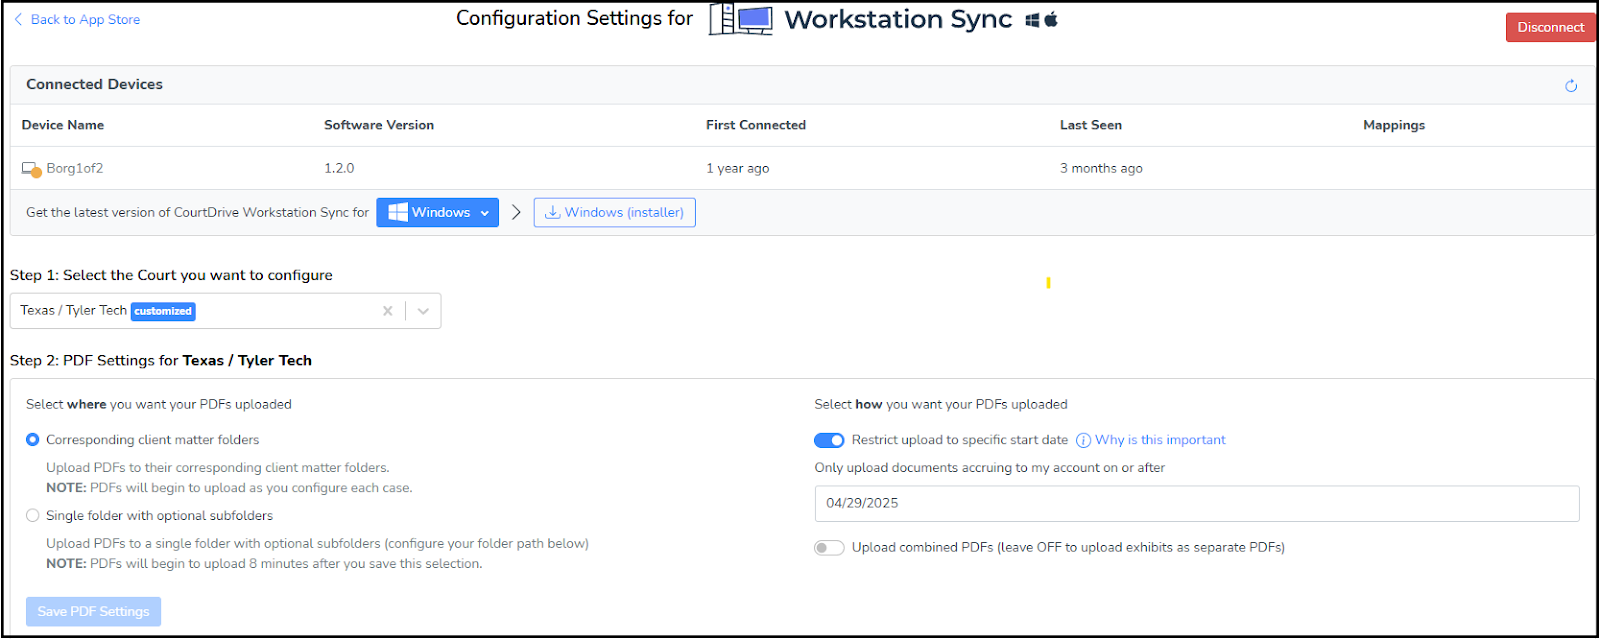1600x639 pixels.
Task: Click the Borg1of2 device status icon
Action: [x=32, y=169]
